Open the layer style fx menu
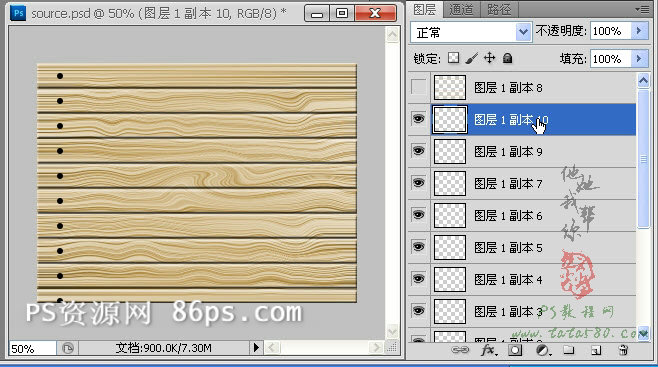Viewport: 658px width, 367px height. (488, 350)
